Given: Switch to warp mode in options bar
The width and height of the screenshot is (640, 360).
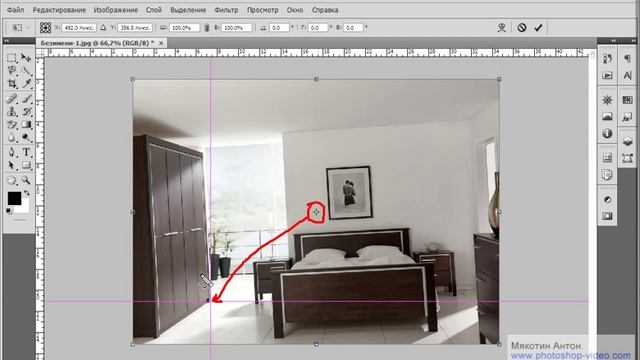Looking at the screenshot, I should pos(502,28).
